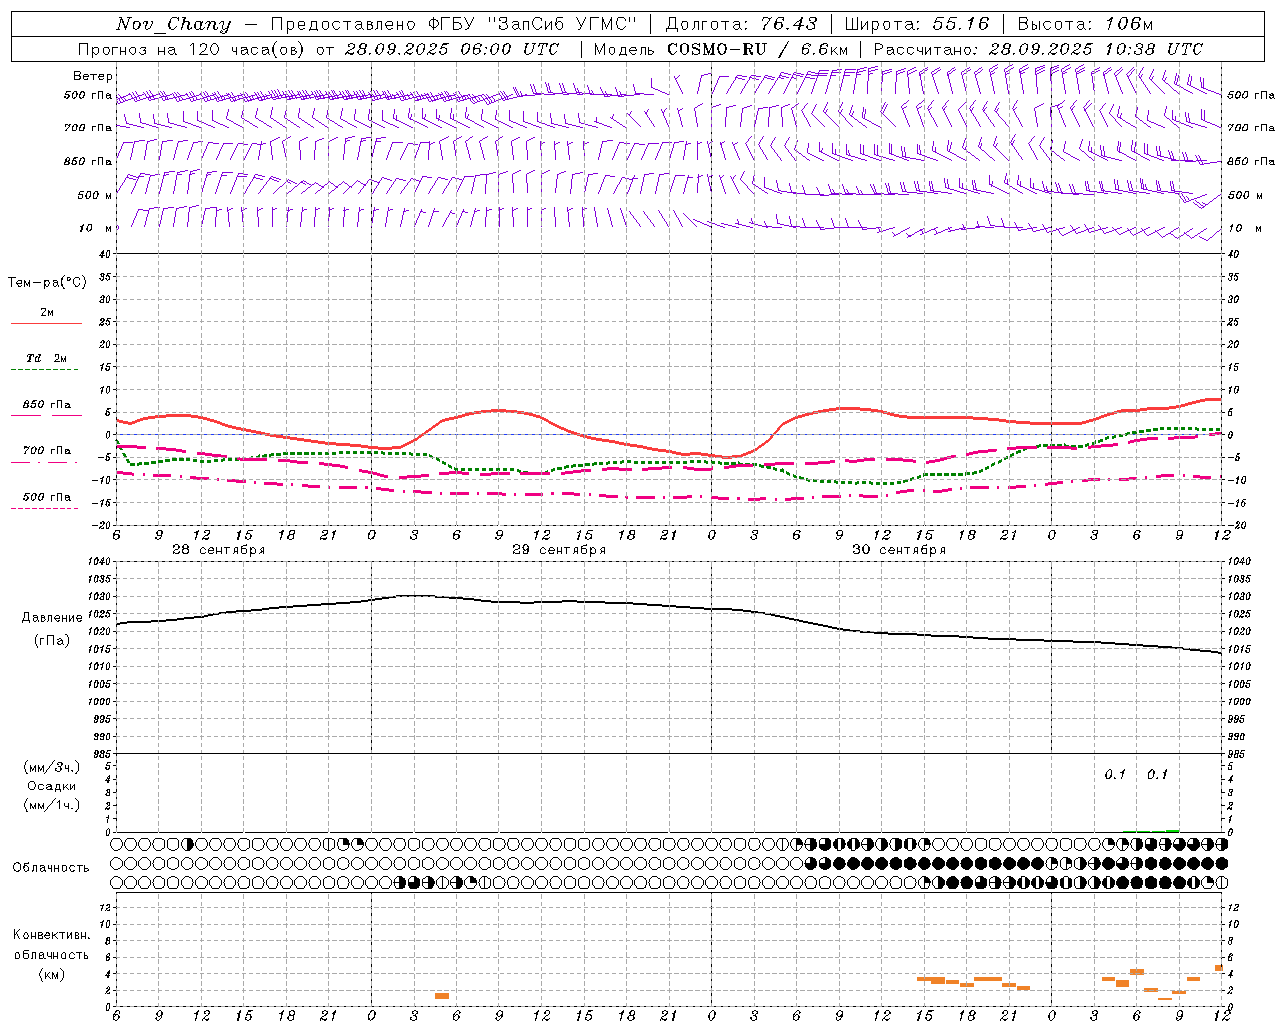This screenshot has width=1280, height=1024.
Task: Click the "Тем-ра(°C)" temperature panel label
Action: [47, 283]
